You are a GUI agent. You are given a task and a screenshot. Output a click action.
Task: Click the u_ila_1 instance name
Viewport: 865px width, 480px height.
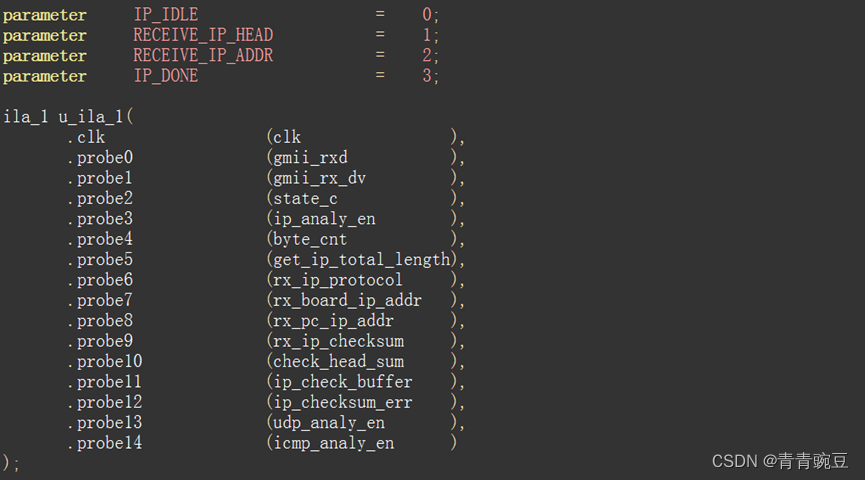[x=92, y=117]
